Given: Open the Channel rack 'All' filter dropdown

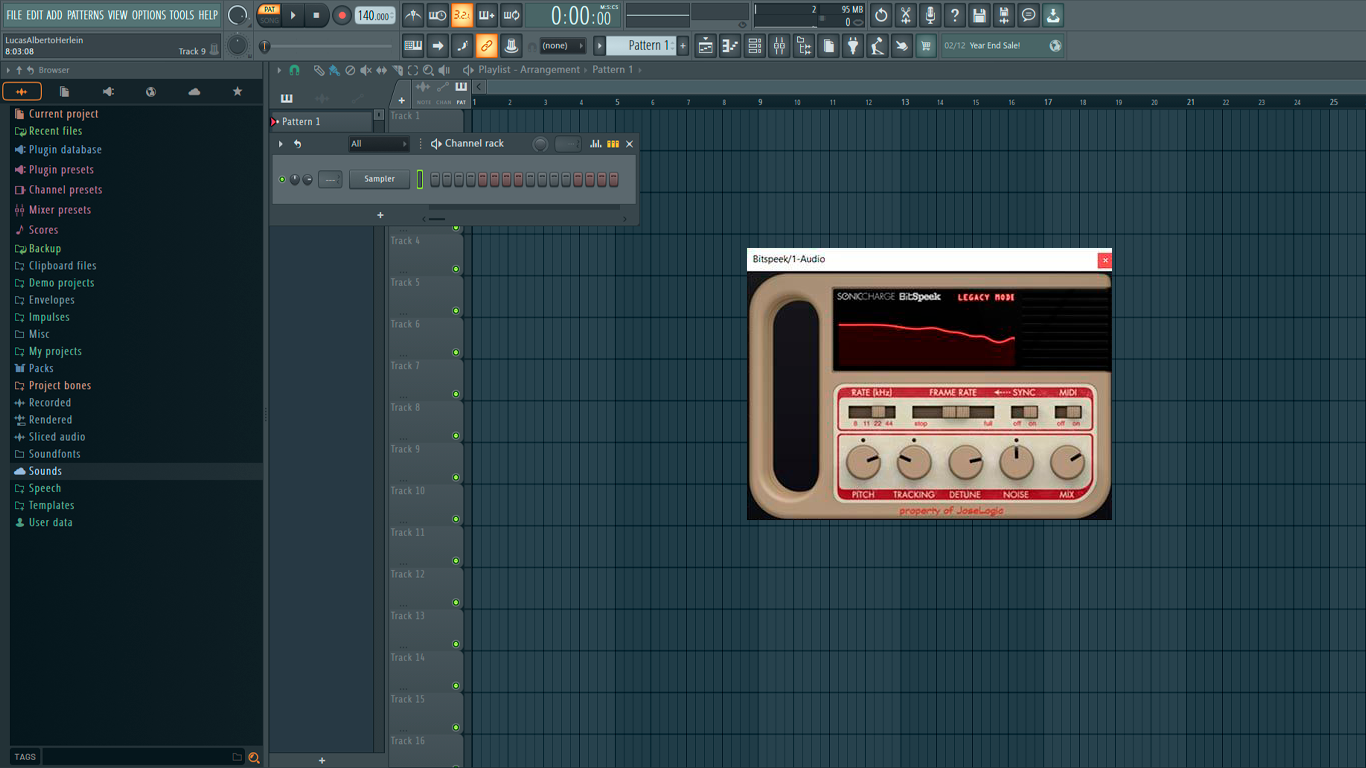Looking at the screenshot, I should (379, 144).
